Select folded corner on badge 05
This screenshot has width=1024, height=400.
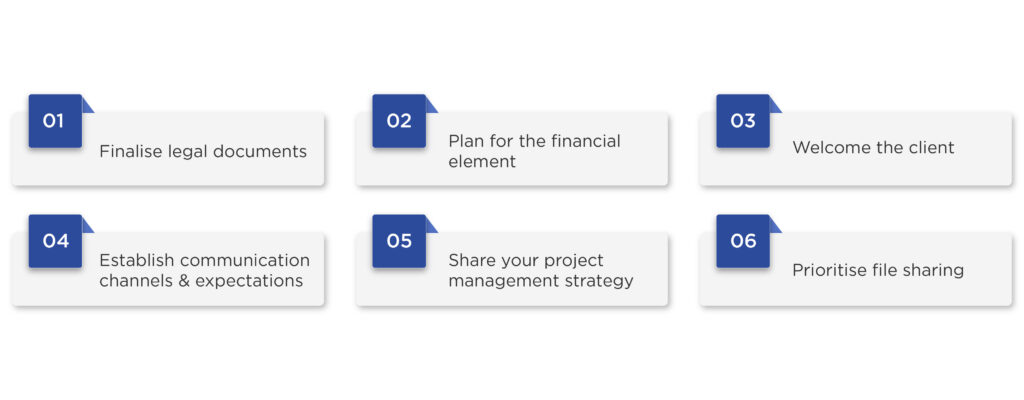(x=430, y=225)
